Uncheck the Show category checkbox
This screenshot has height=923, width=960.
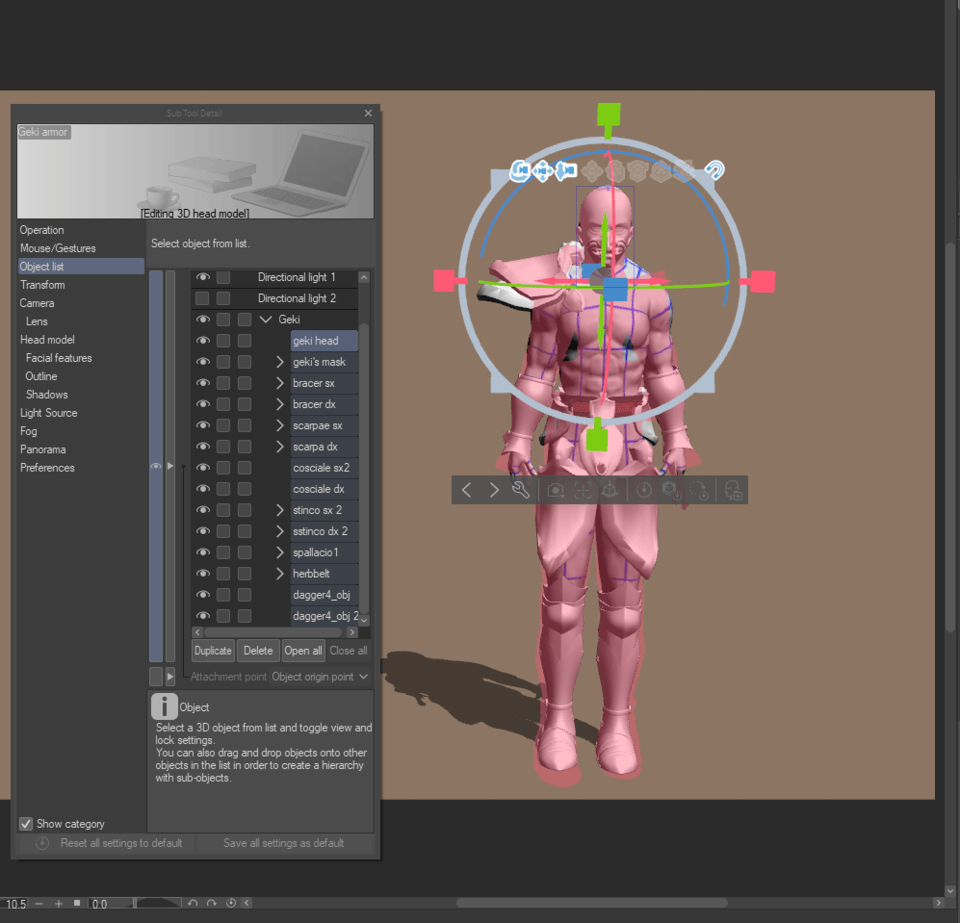click(x=26, y=824)
